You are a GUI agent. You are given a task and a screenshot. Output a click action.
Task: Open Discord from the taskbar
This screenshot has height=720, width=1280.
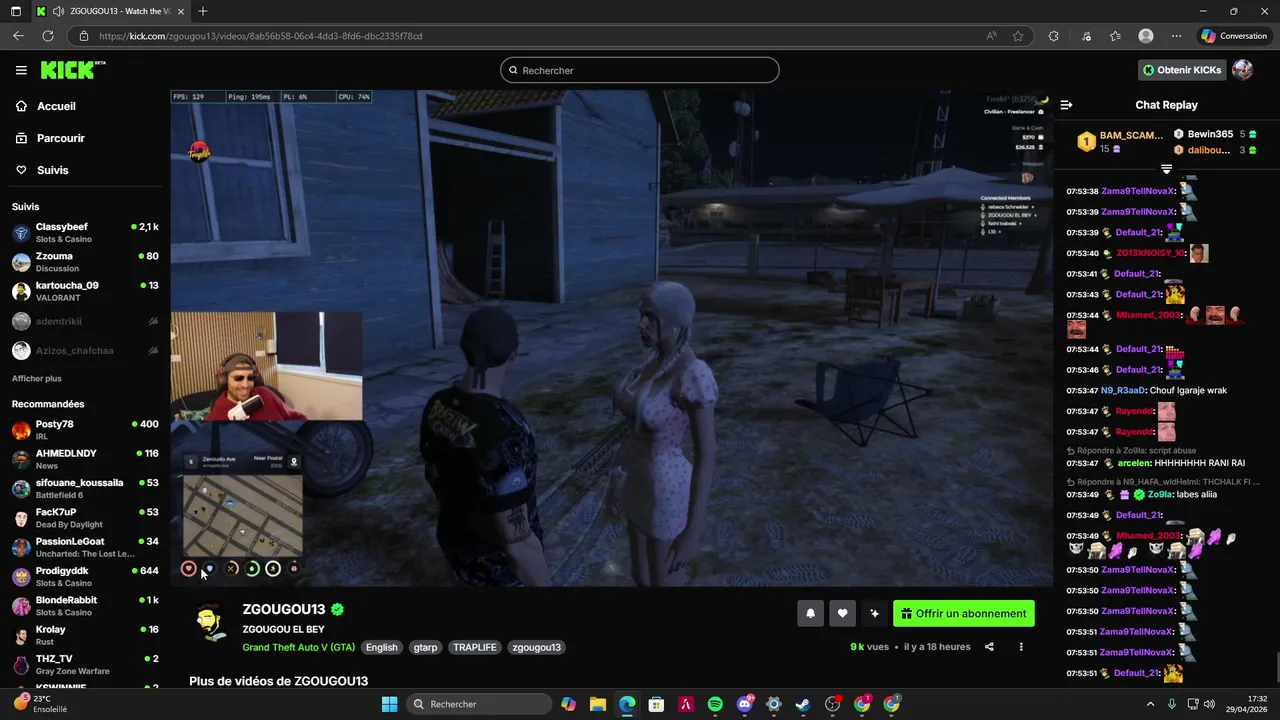pos(745,704)
